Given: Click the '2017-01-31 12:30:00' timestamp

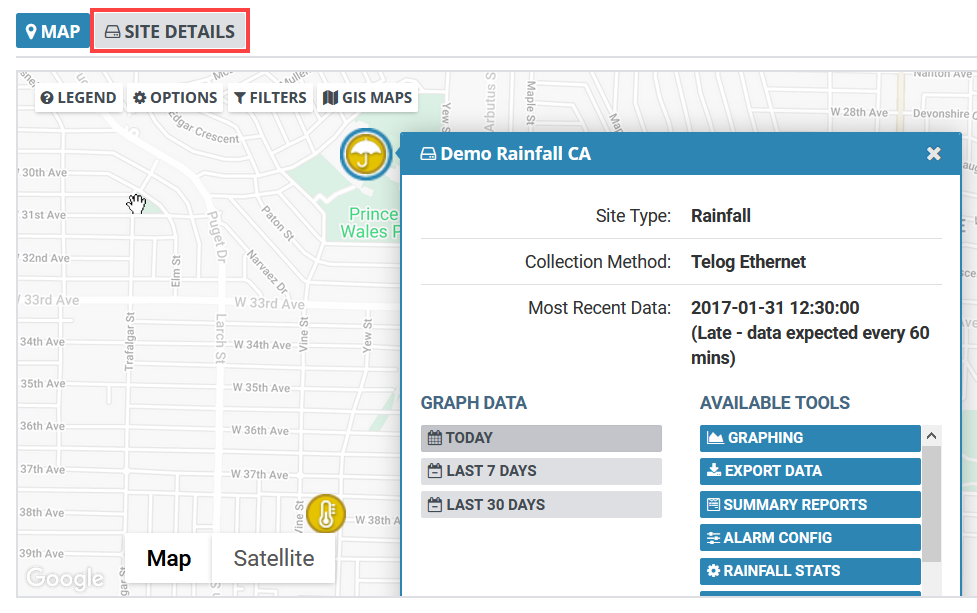Looking at the screenshot, I should point(775,308).
